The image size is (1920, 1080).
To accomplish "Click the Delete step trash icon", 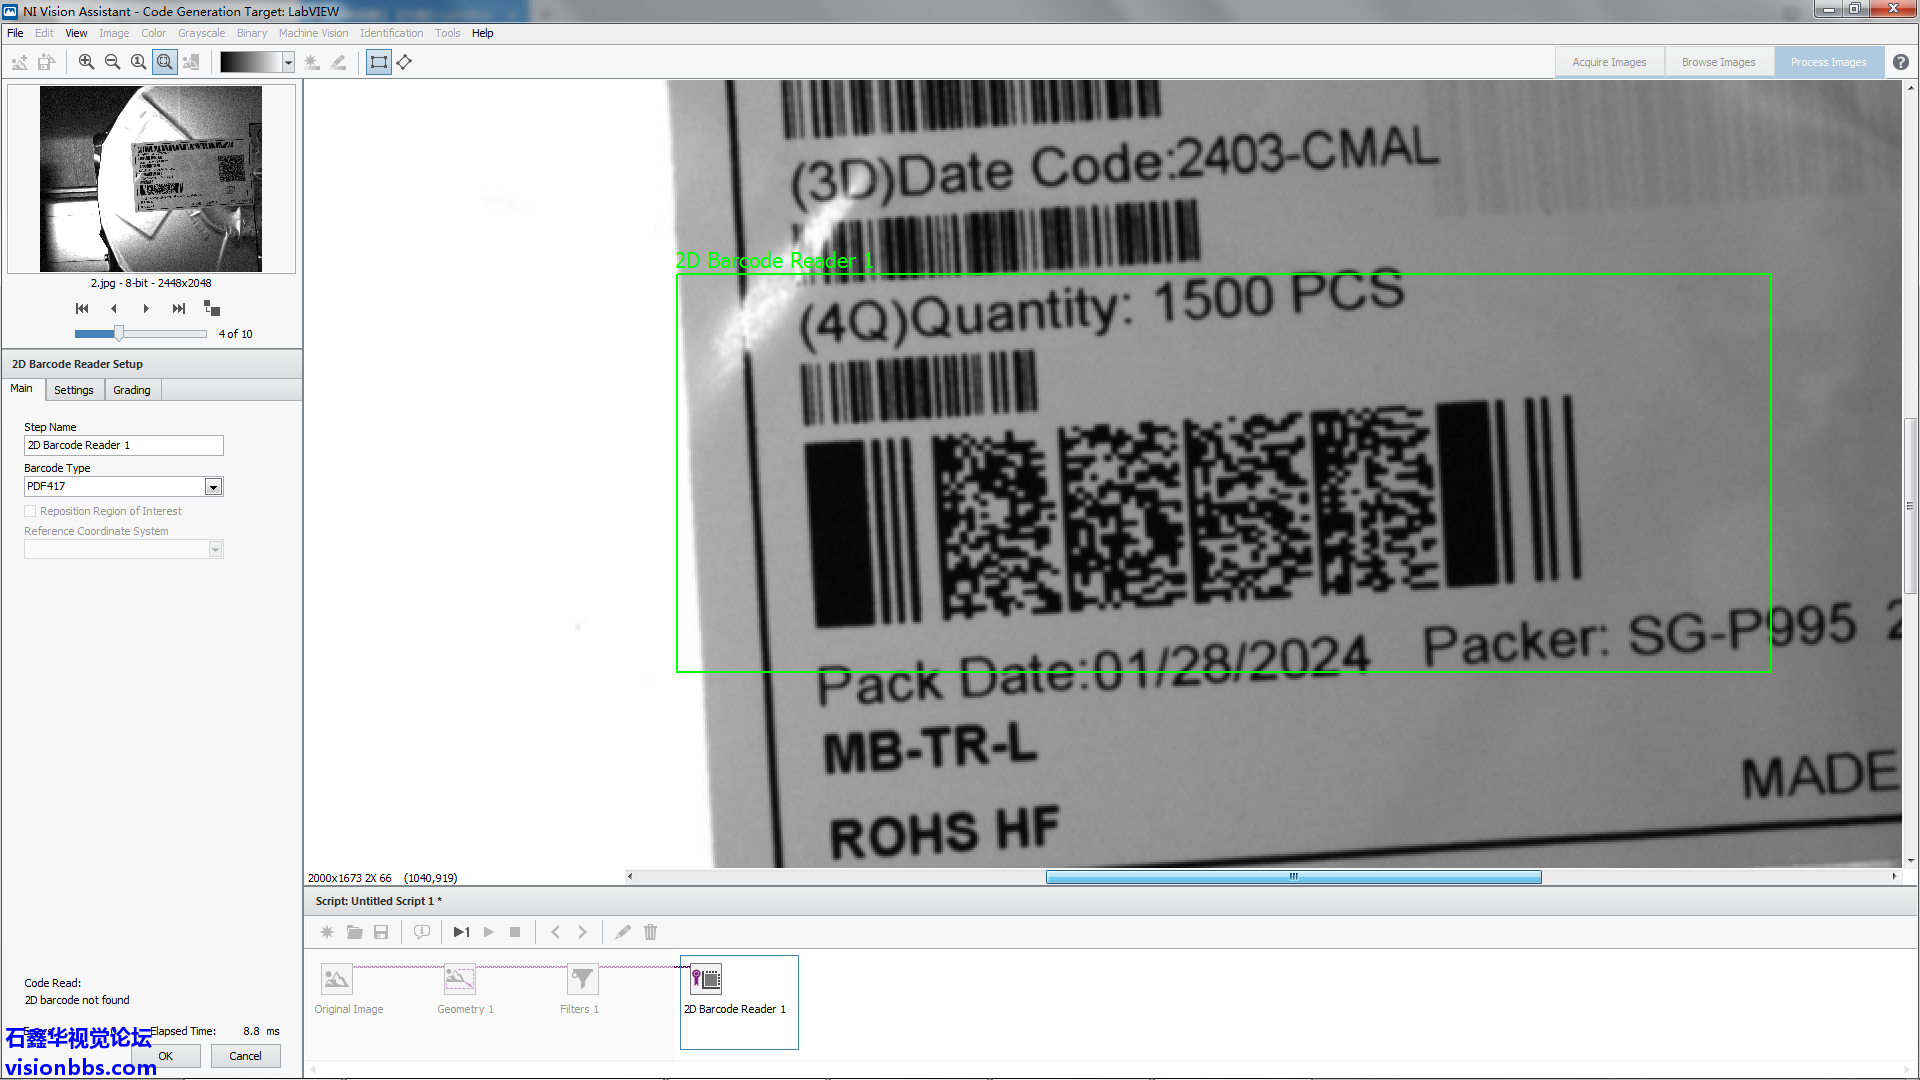I will coord(650,932).
